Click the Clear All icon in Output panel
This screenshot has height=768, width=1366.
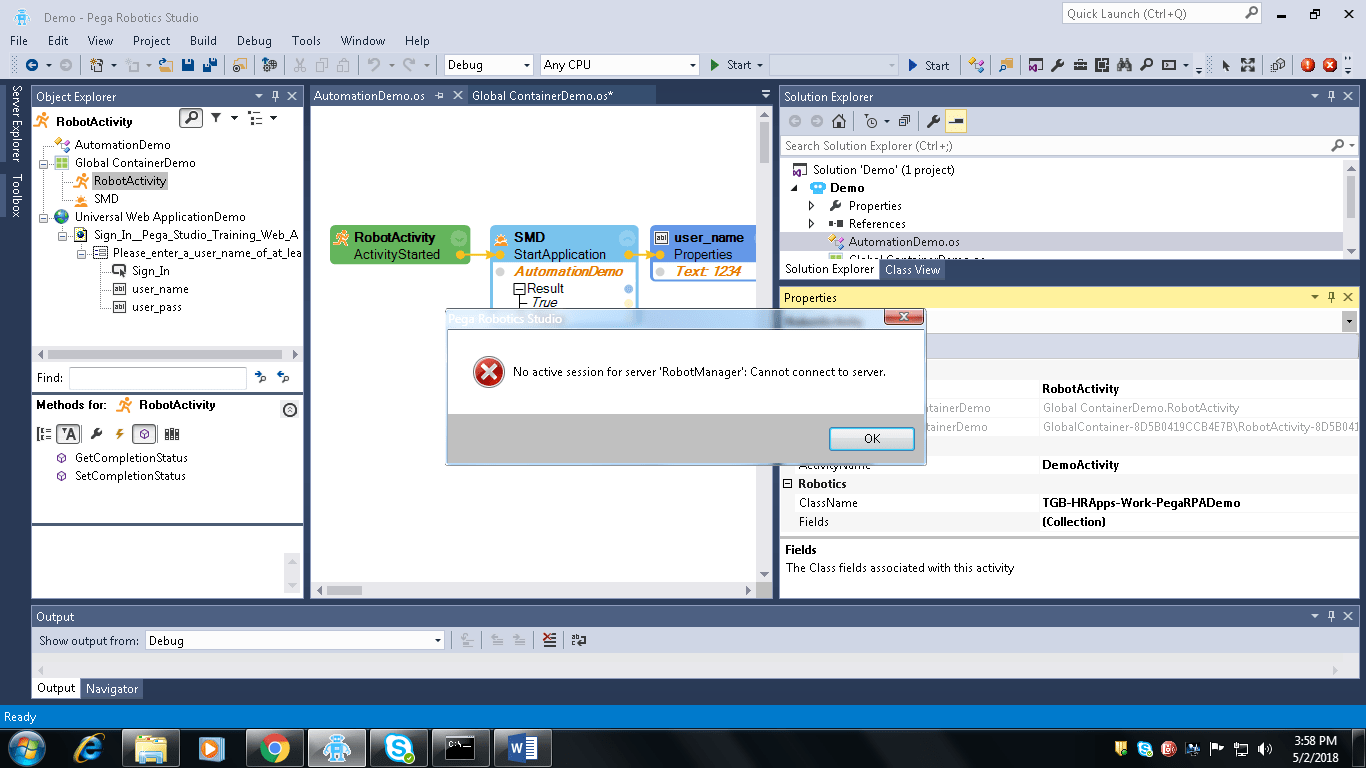pyautogui.click(x=549, y=641)
